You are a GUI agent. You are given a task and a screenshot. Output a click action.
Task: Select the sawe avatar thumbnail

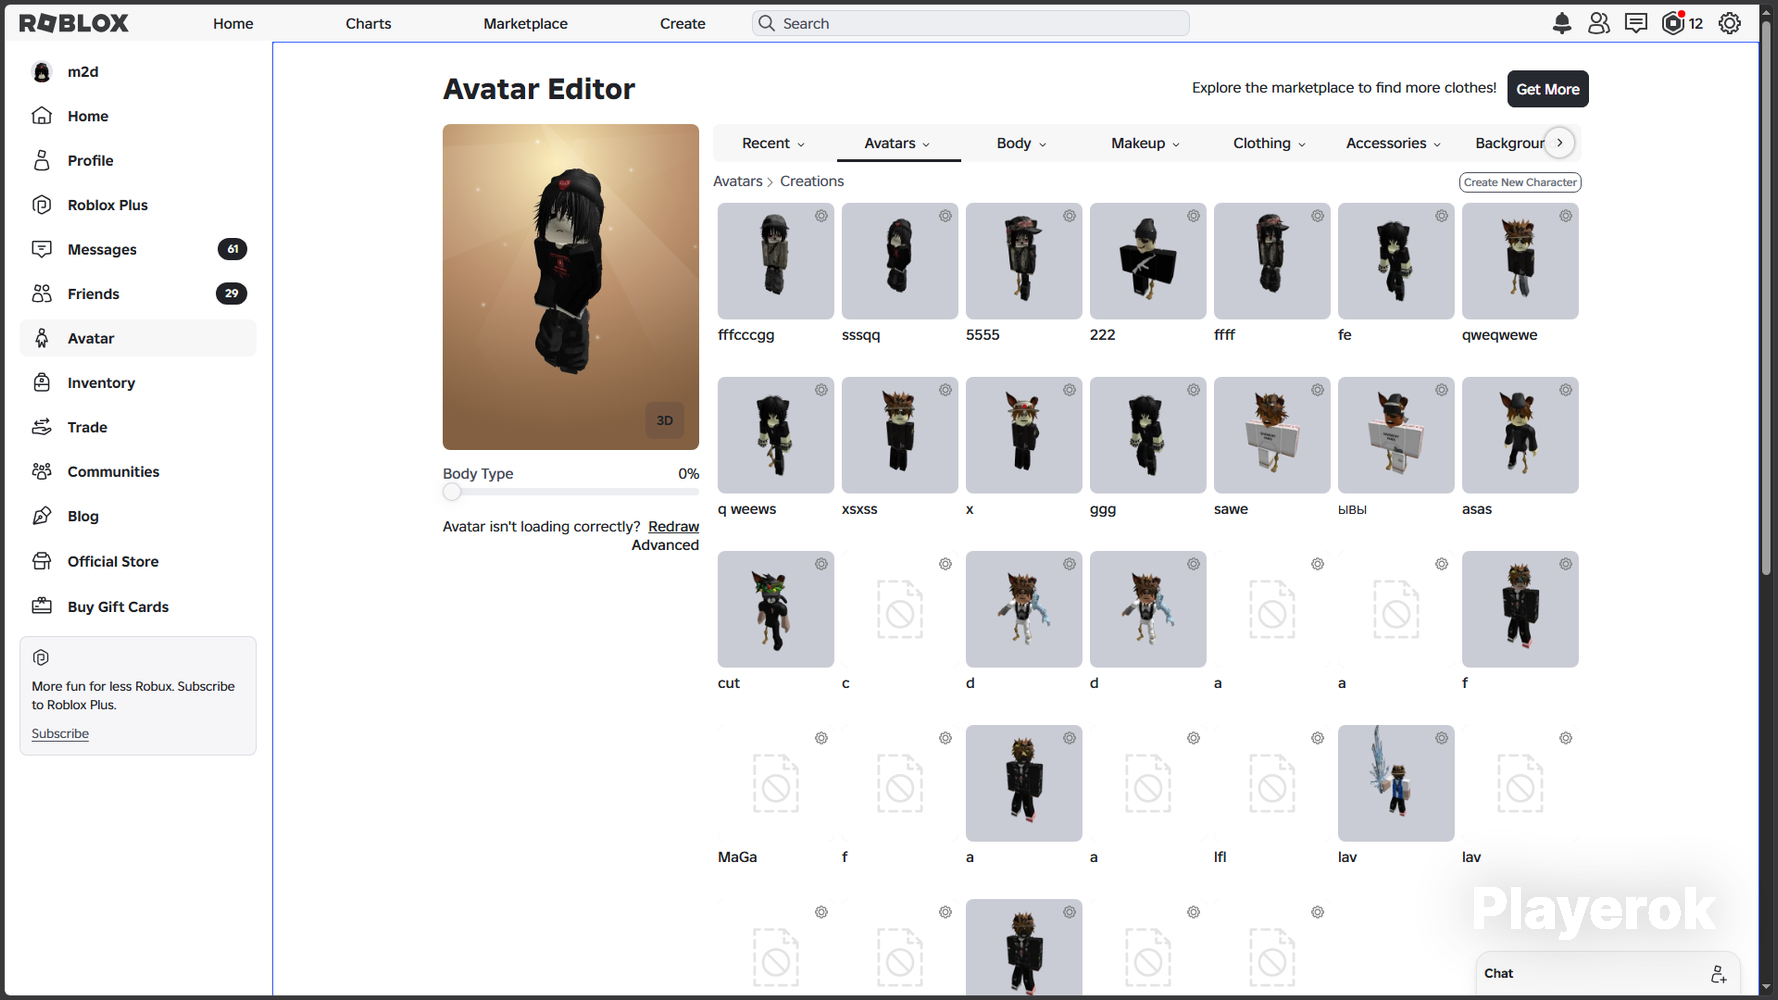click(x=1272, y=435)
